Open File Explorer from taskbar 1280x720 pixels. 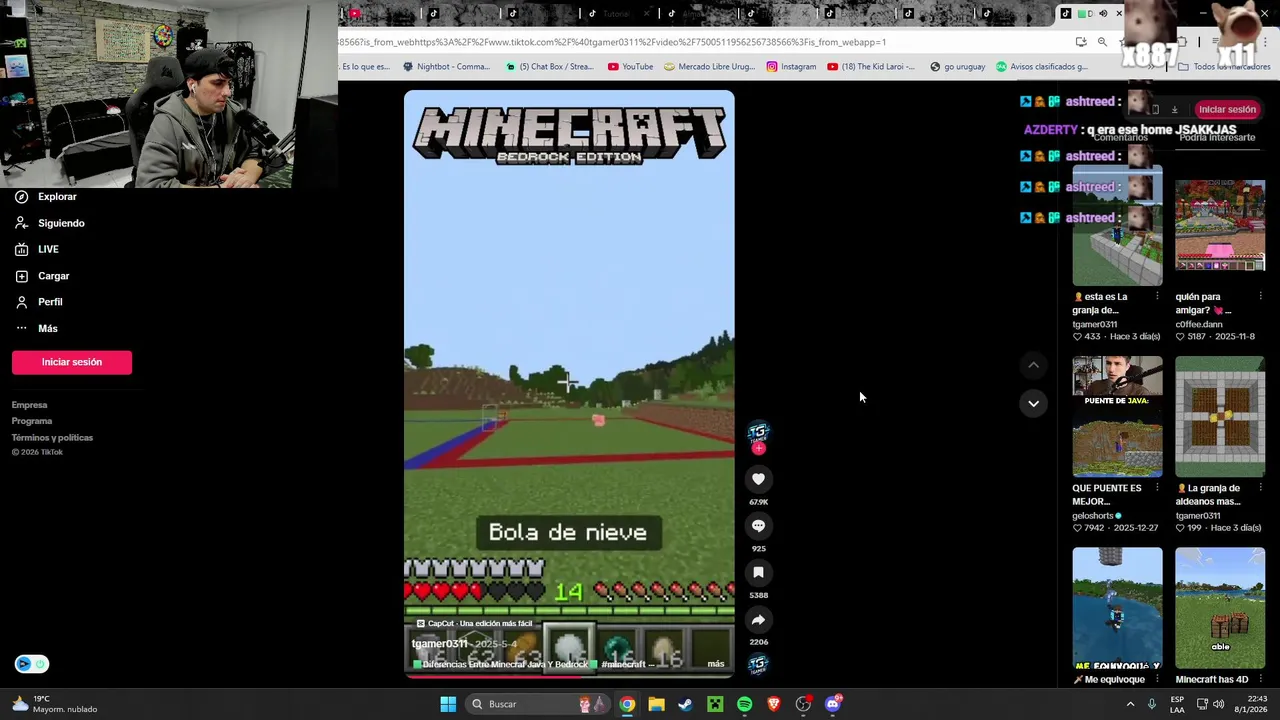[656, 704]
